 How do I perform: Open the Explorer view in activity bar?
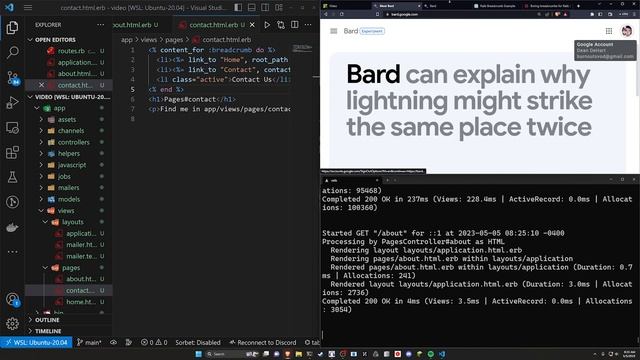12,27
